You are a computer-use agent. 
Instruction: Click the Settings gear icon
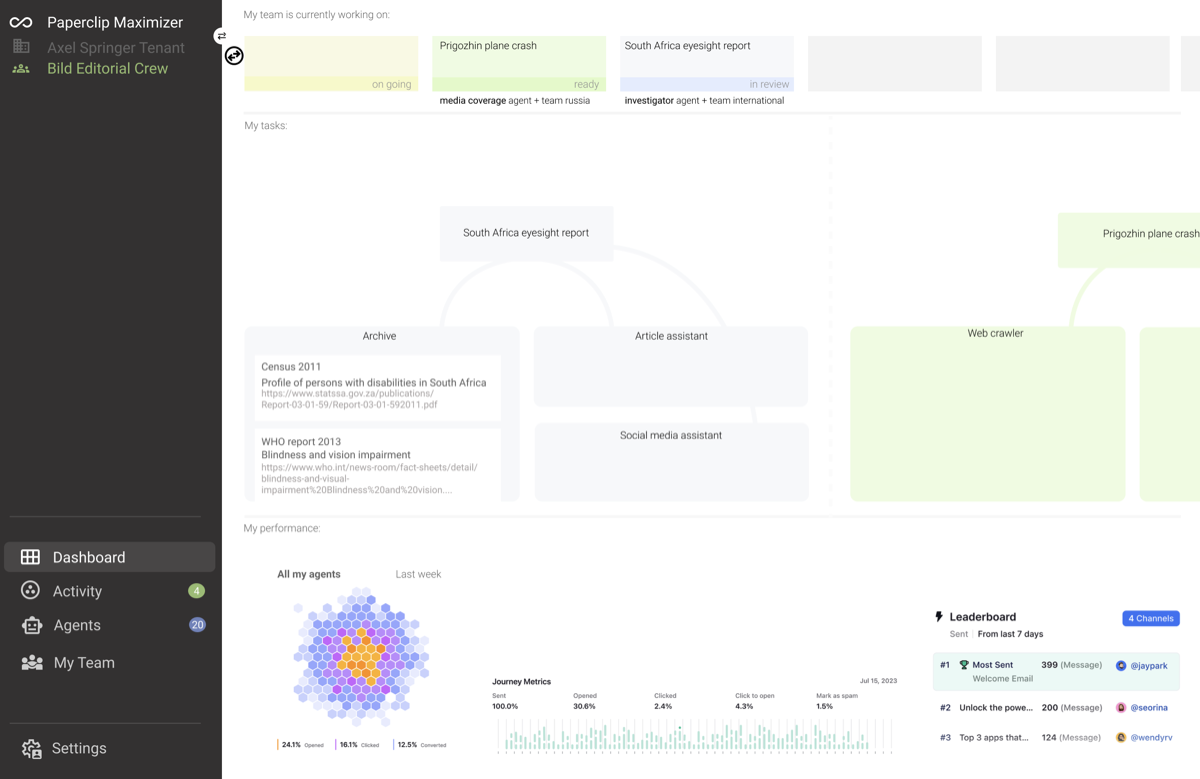(32, 748)
